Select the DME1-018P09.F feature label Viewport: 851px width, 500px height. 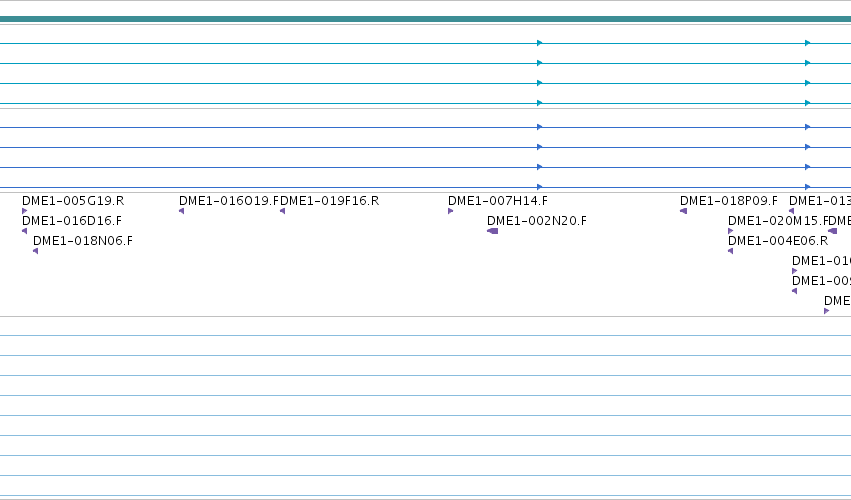pos(729,201)
